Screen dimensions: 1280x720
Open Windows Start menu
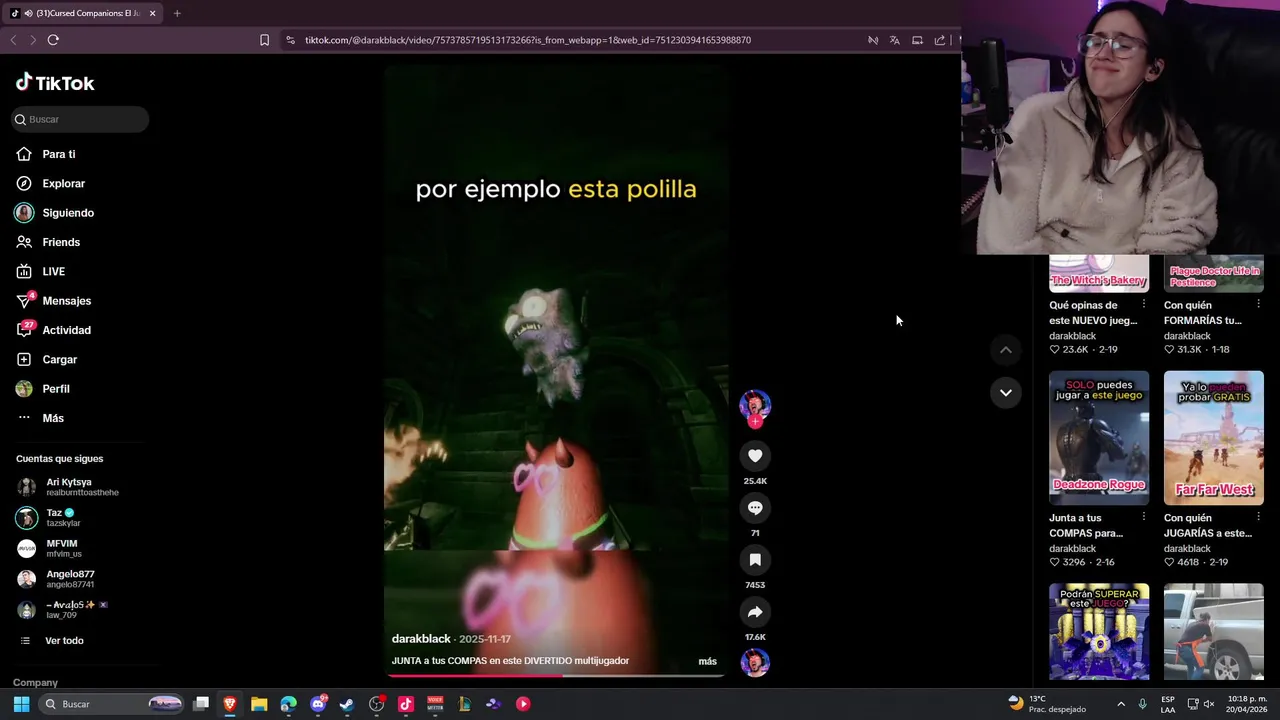pos(21,704)
